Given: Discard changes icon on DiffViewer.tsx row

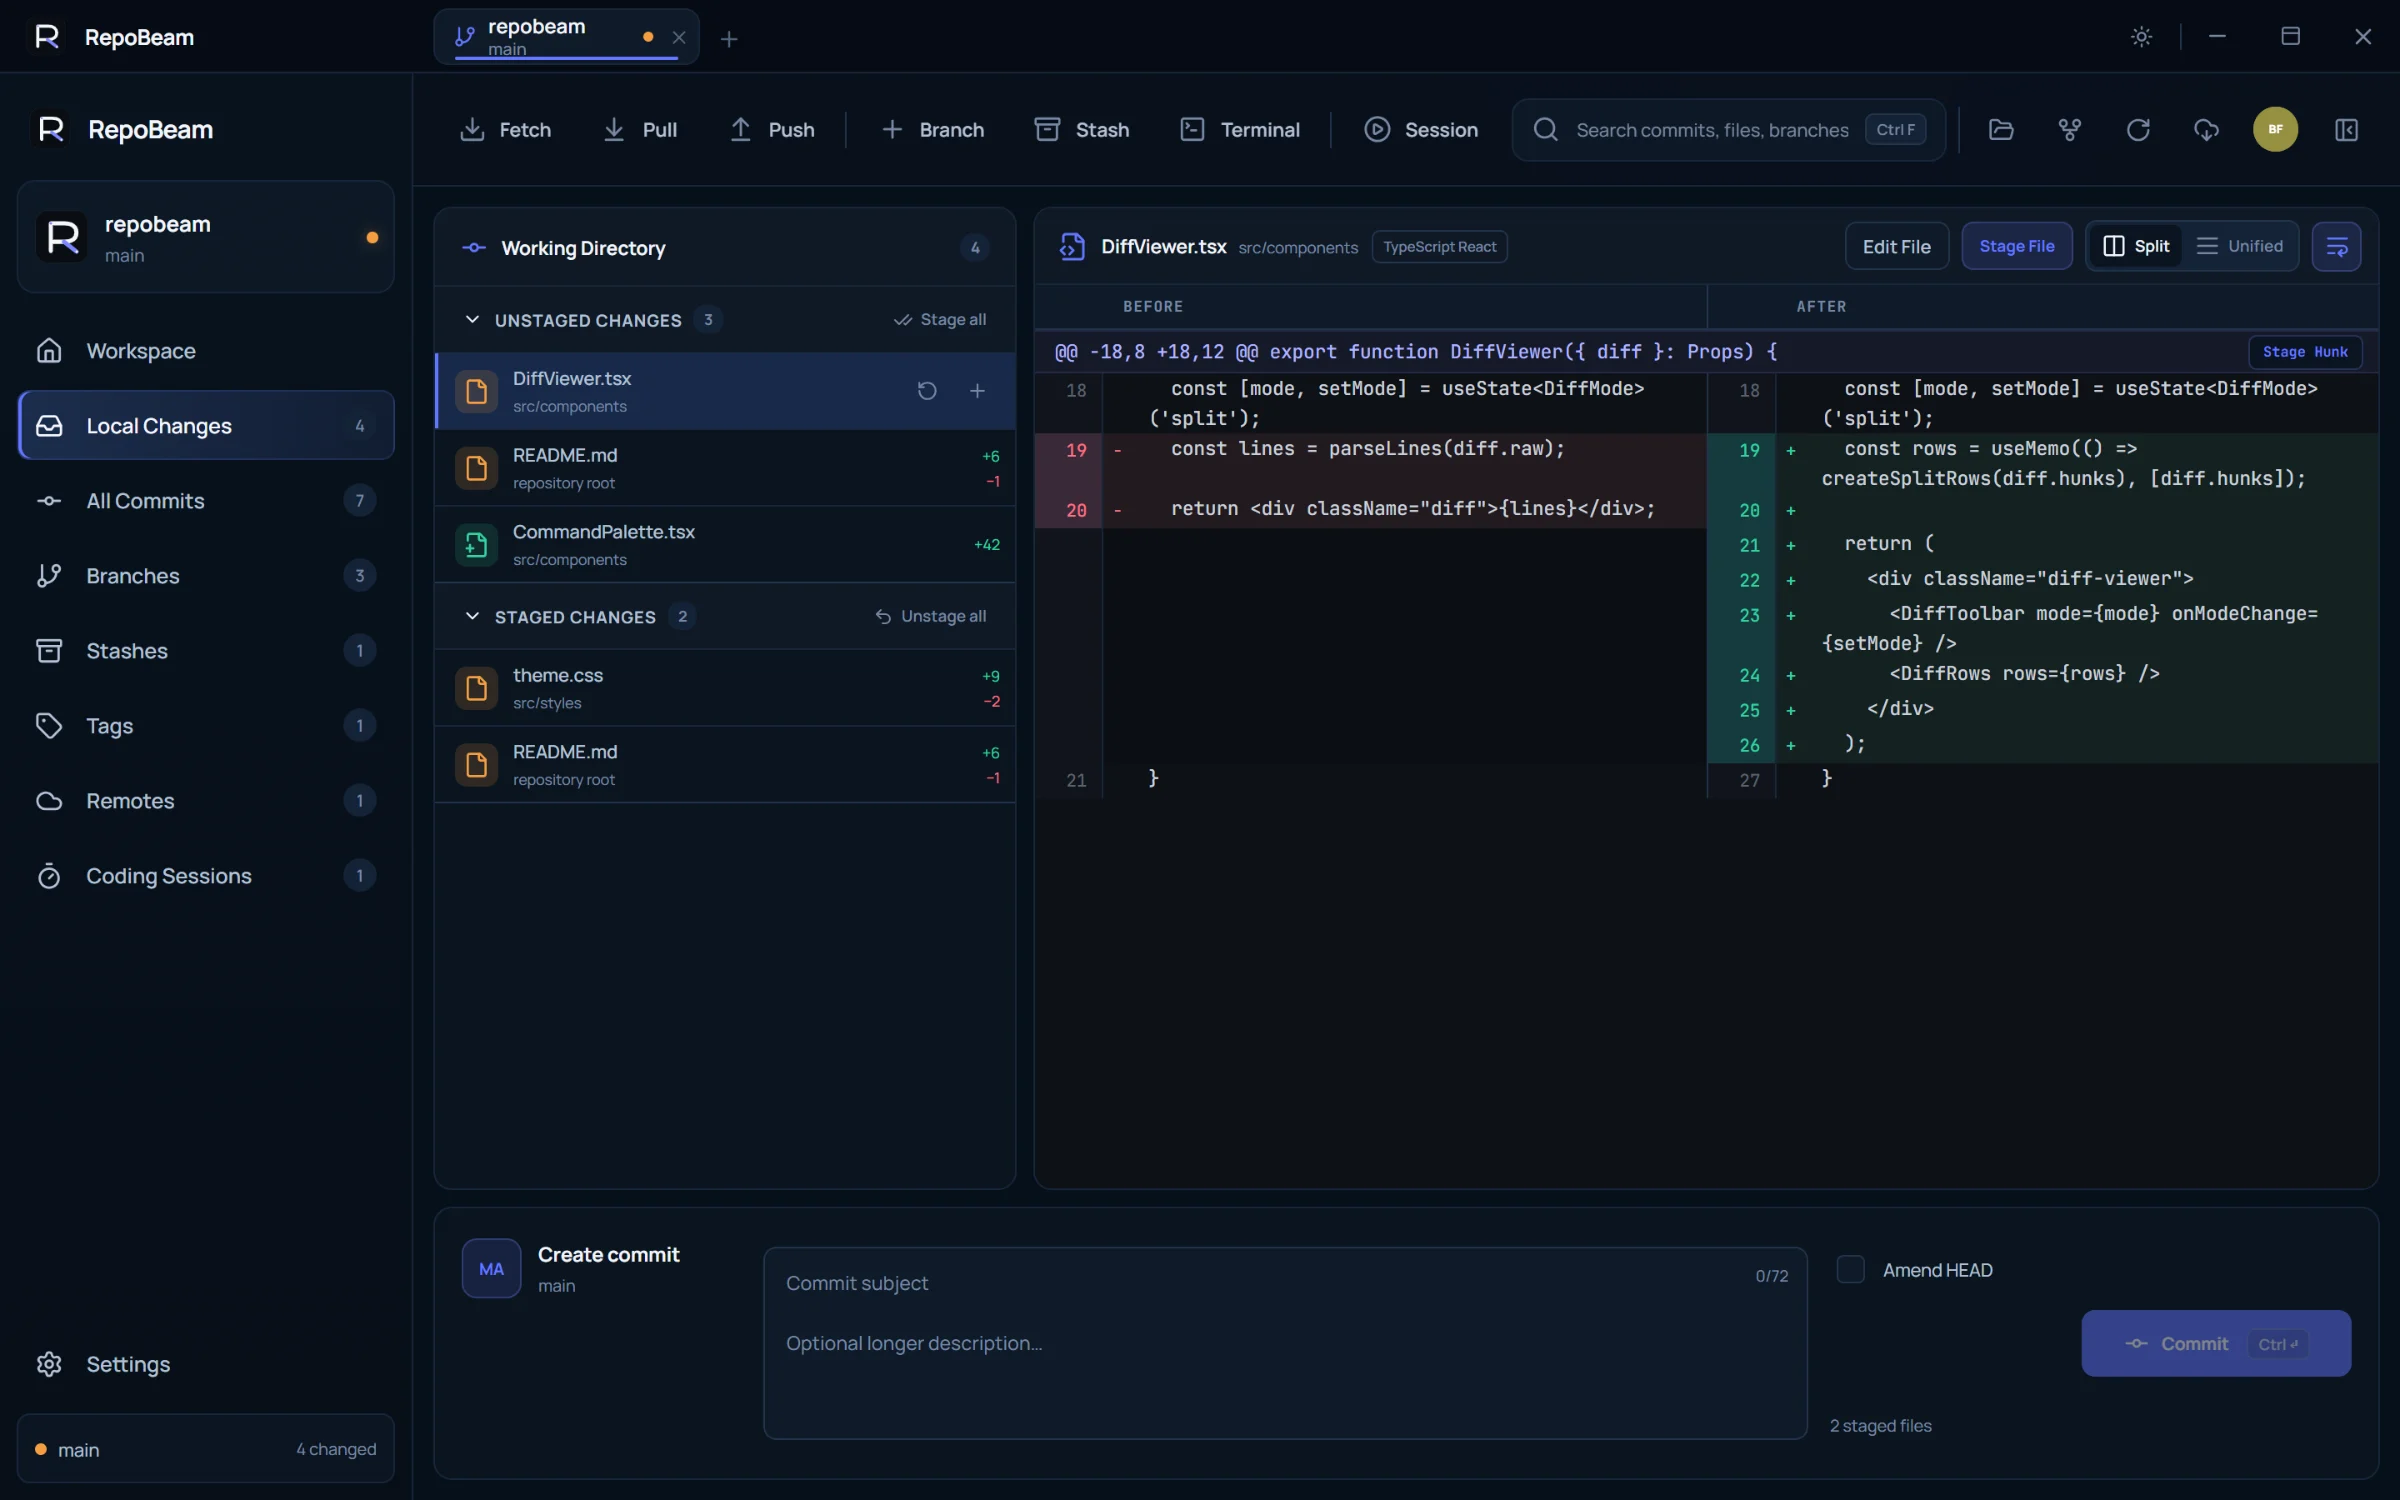Looking at the screenshot, I should (927, 391).
